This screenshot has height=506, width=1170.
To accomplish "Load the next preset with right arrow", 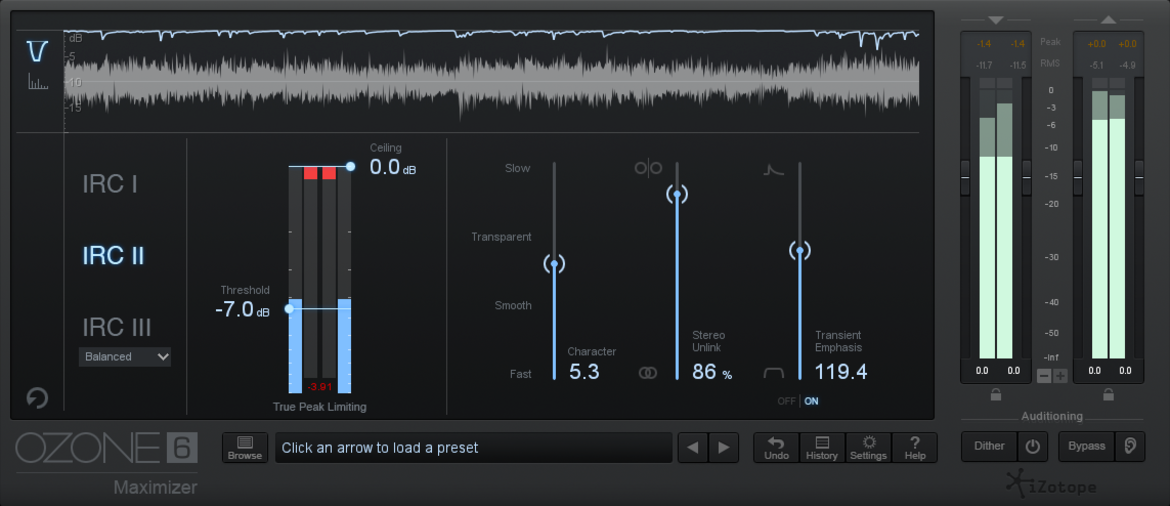I will pos(723,448).
